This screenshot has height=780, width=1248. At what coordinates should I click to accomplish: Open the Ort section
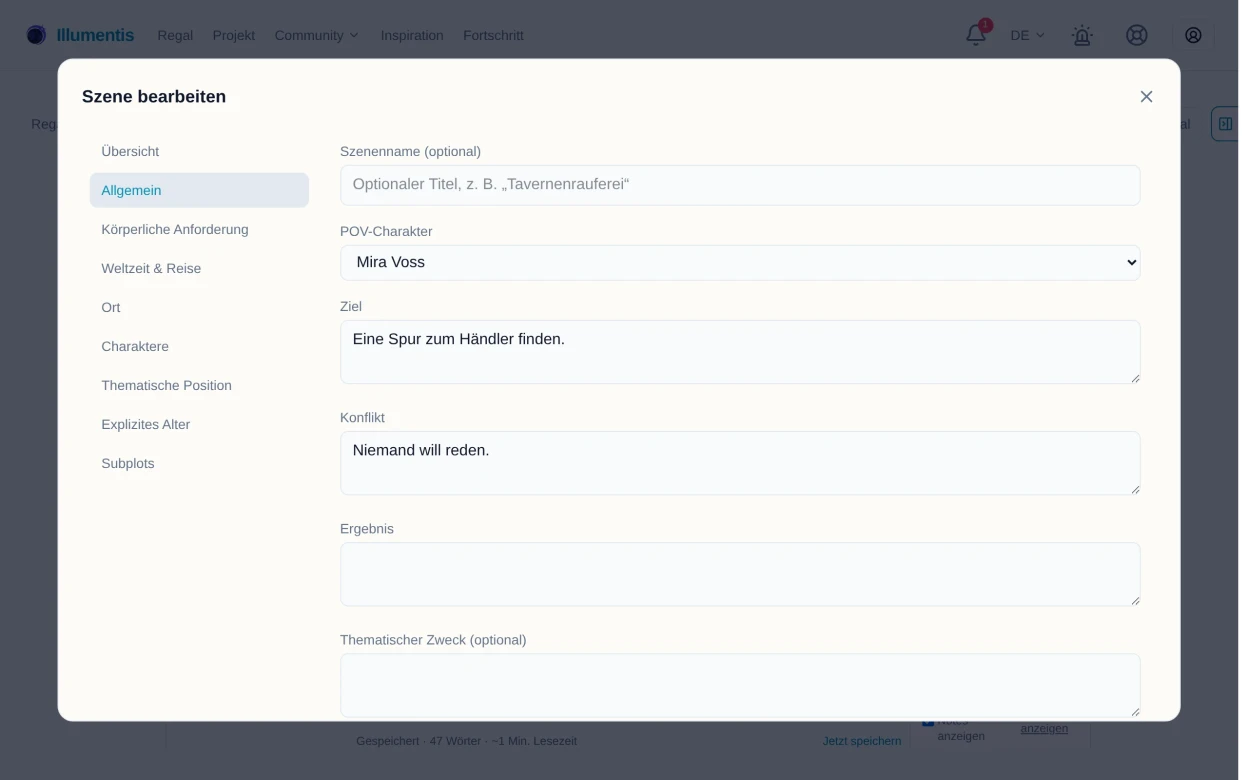point(199,307)
